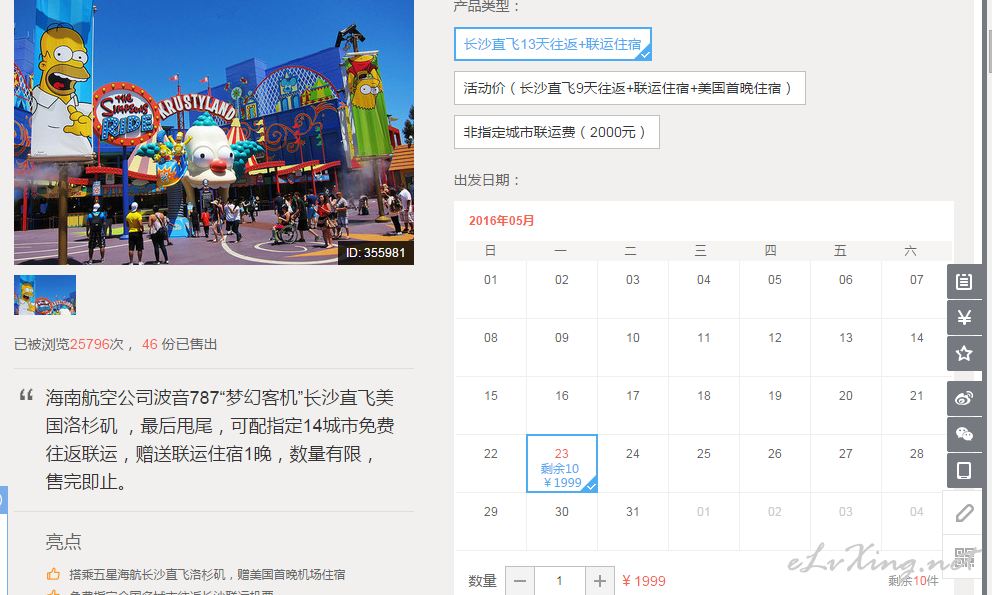Click the 日 weekday column header
The height and width of the screenshot is (595, 992).
tap(491, 251)
